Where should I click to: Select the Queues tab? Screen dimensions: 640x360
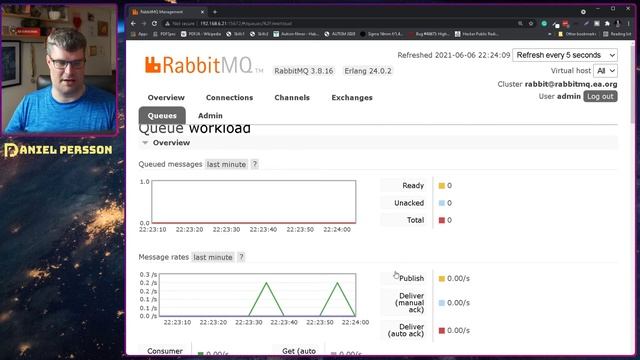[x=162, y=116]
